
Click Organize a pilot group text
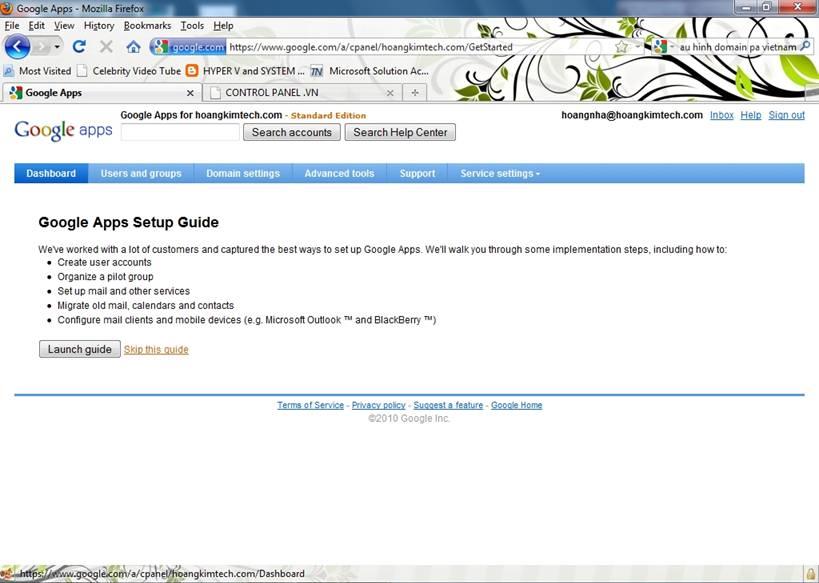[x=106, y=276]
